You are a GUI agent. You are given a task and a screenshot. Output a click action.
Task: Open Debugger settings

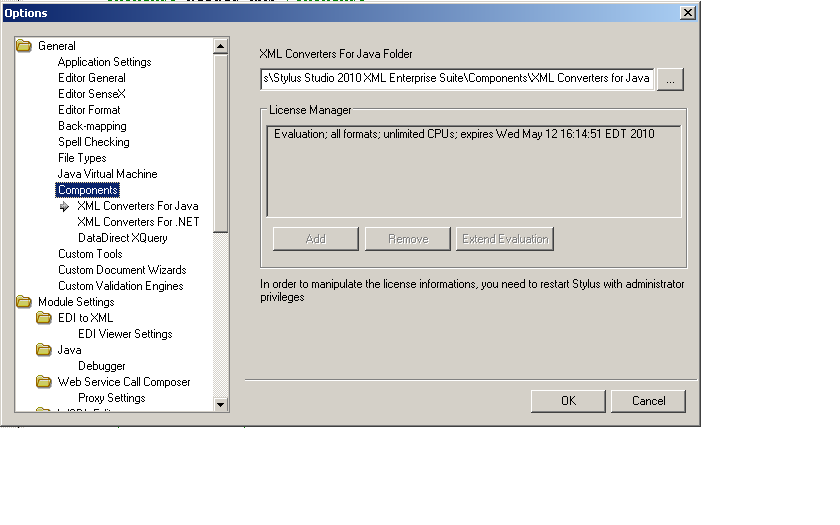pos(102,366)
